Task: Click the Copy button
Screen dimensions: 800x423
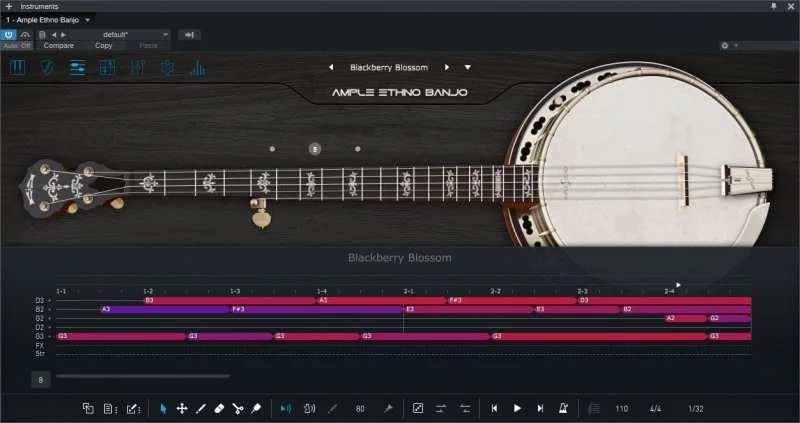Action: click(x=104, y=45)
